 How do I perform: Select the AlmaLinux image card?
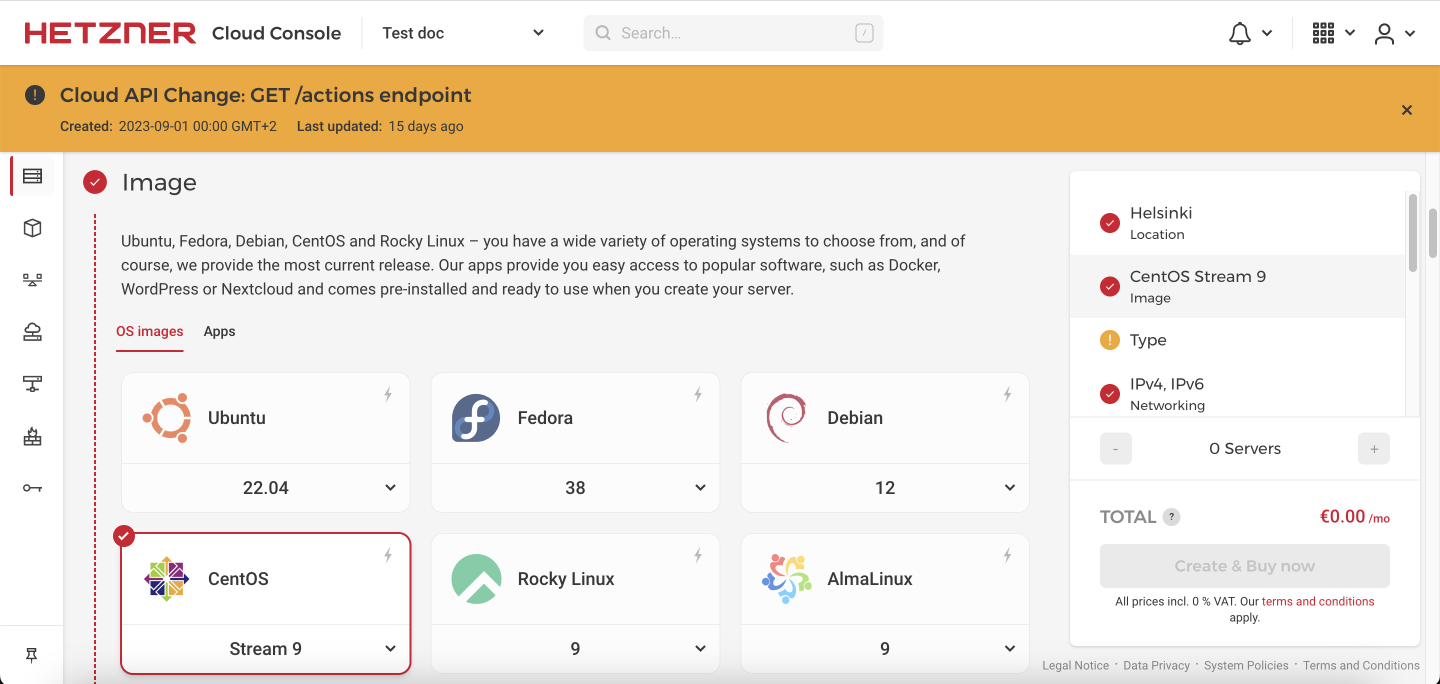click(885, 579)
